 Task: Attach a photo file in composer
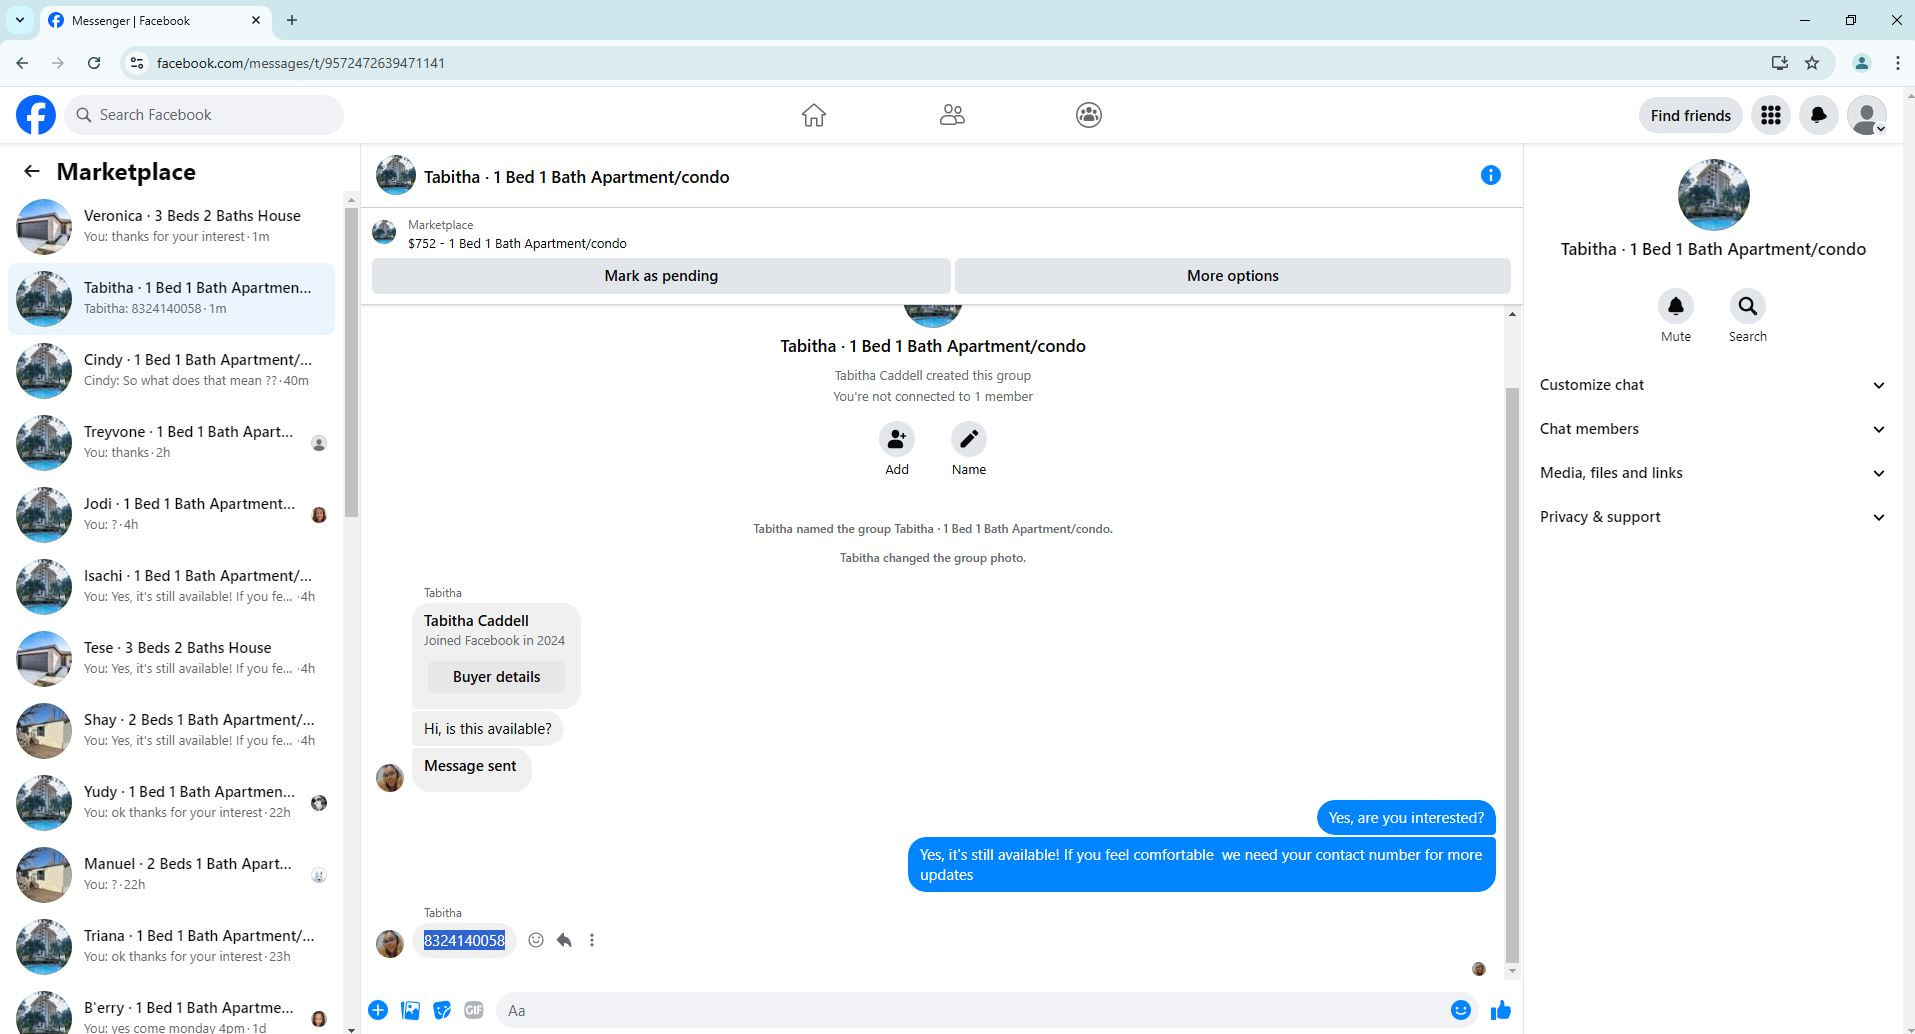pyautogui.click(x=410, y=1010)
